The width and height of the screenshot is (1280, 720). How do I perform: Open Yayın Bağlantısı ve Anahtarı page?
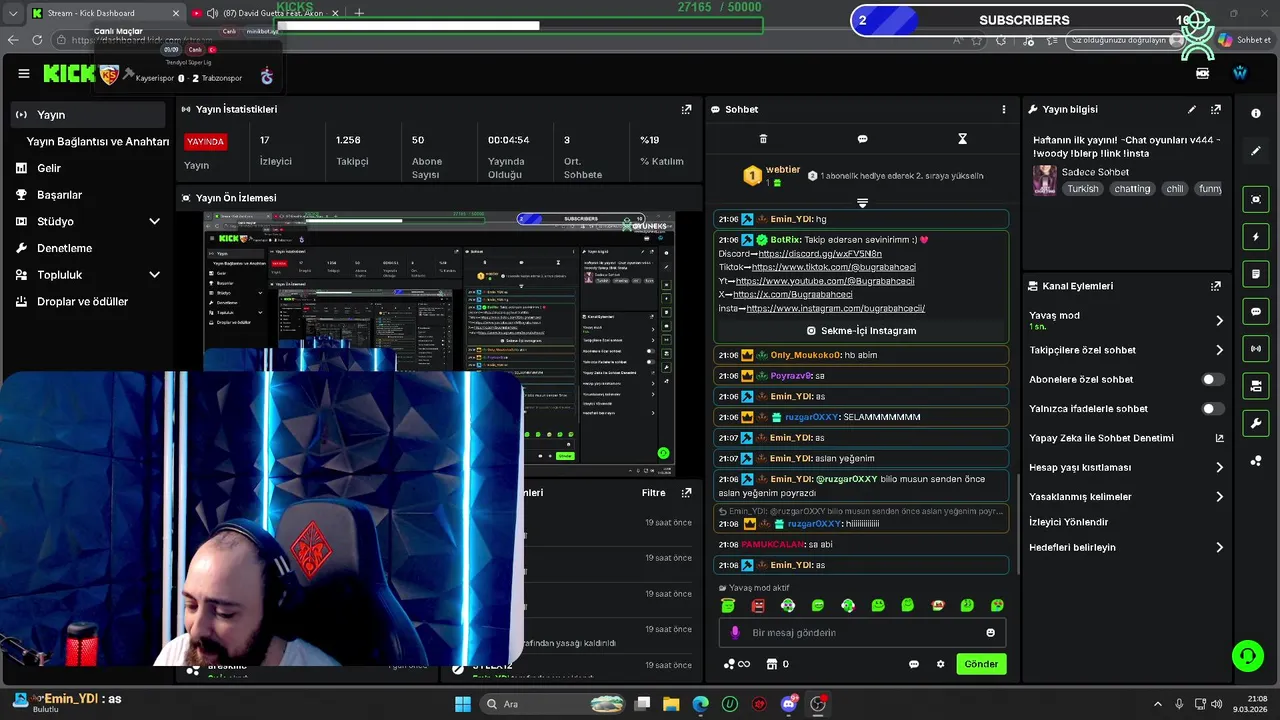98,142
